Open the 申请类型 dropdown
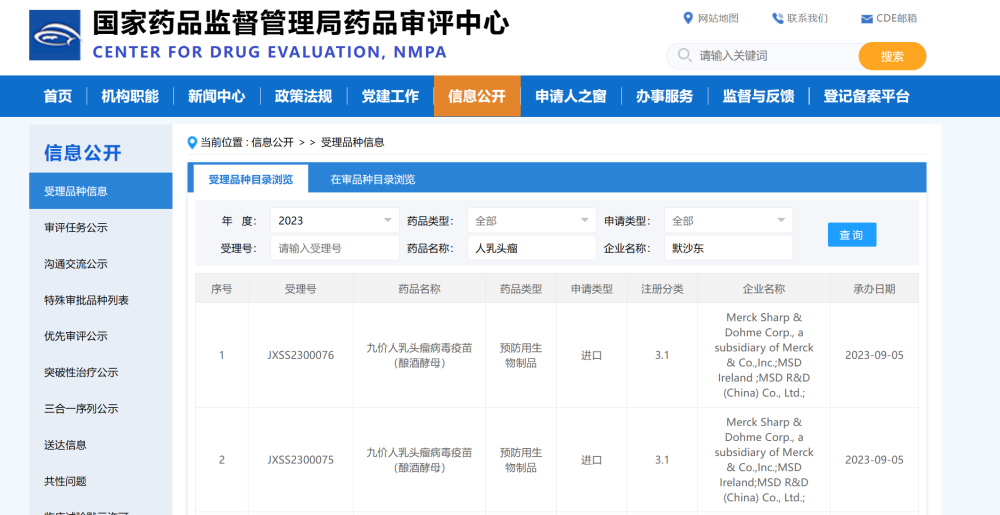 point(728,221)
